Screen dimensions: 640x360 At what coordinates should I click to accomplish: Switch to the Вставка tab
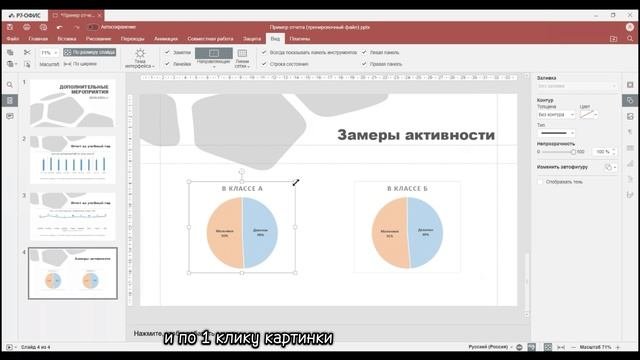coord(67,39)
